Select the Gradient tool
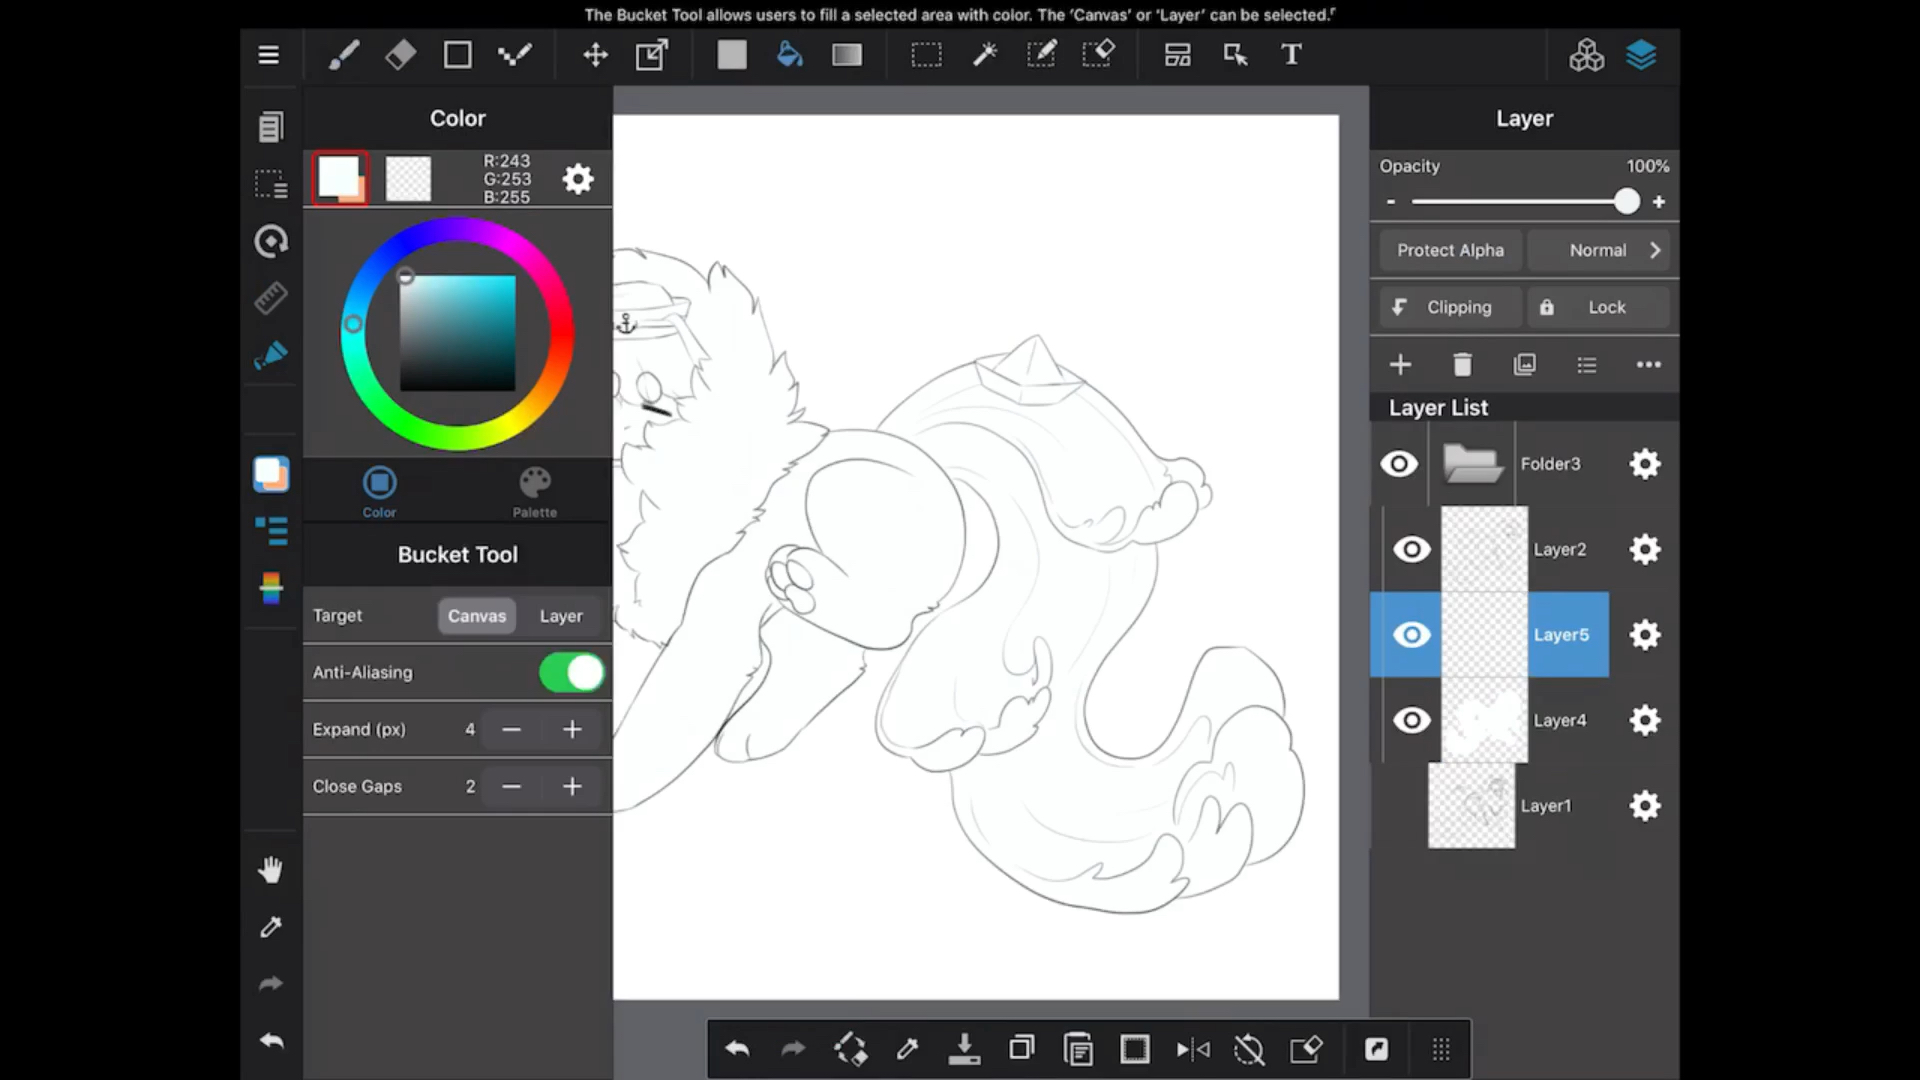Viewport: 1920px width, 1080px height. click(847, 55)
